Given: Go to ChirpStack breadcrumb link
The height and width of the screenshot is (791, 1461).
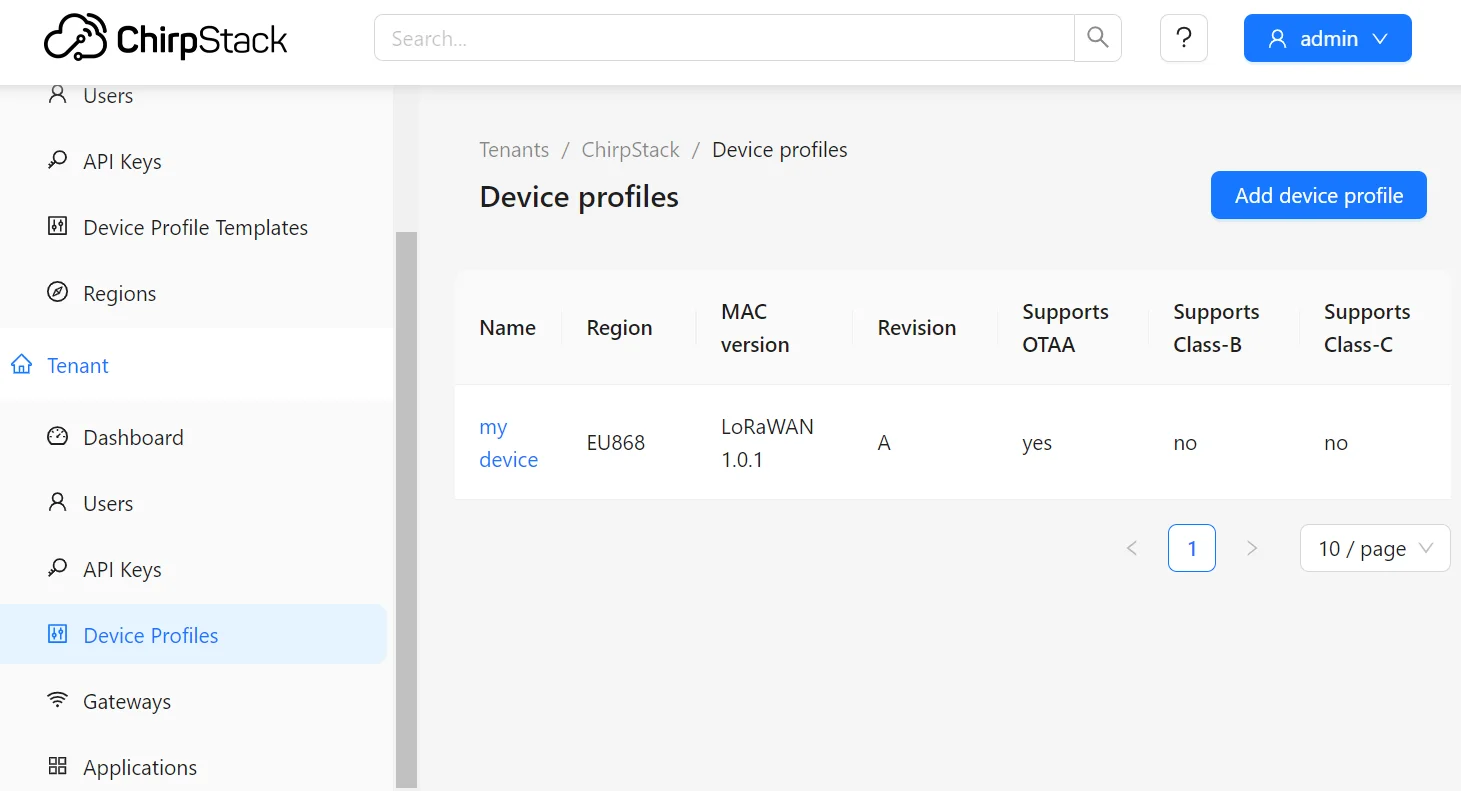Looking at the screenshot, I should (x=630, y=150).
